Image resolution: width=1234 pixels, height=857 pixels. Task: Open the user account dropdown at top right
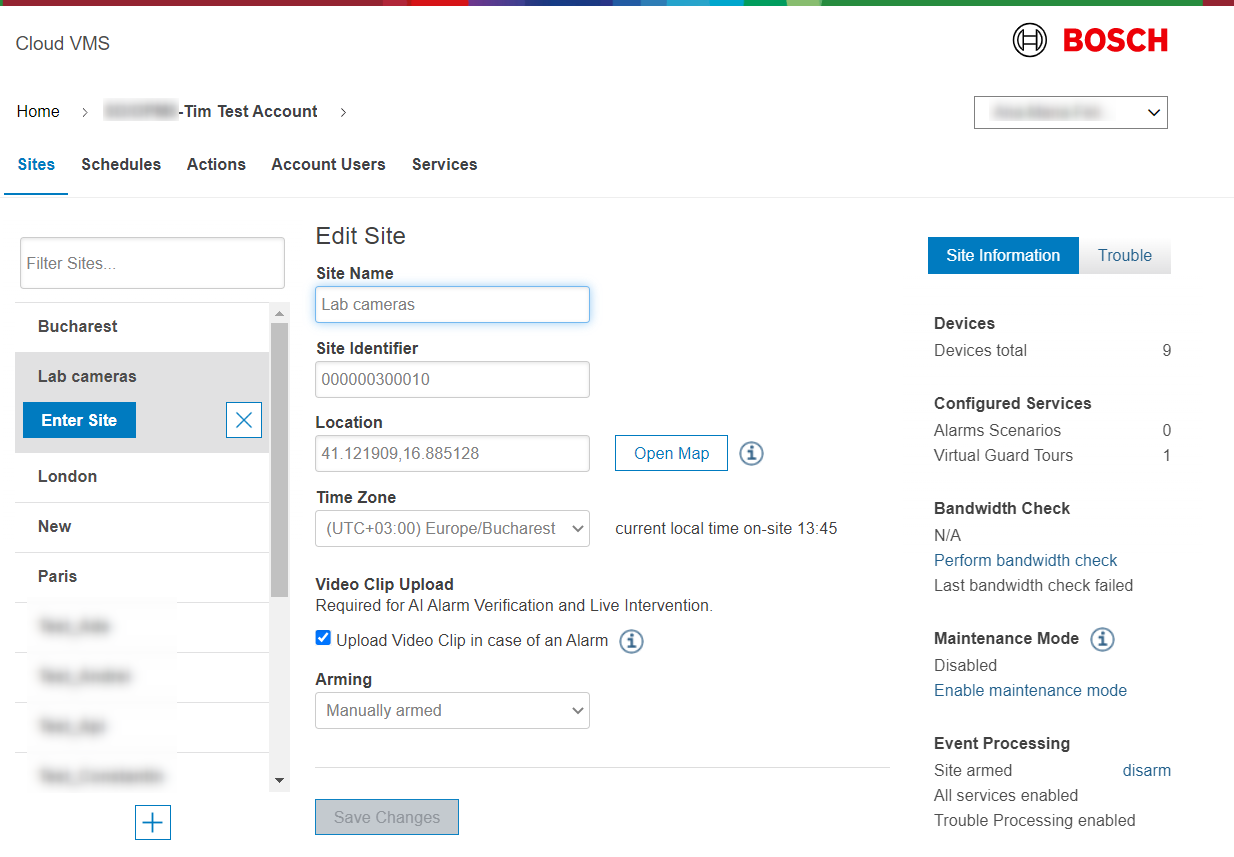pyautogui.click(x=1070, y=112)
